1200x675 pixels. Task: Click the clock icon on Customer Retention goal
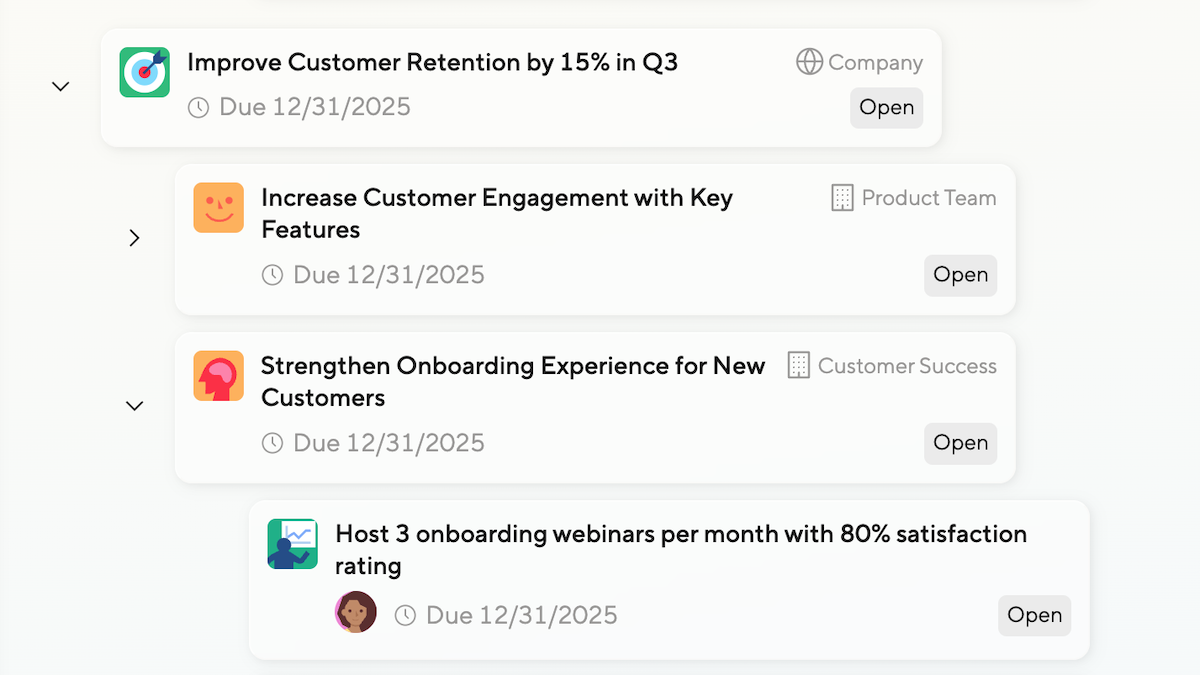[199, 108]
